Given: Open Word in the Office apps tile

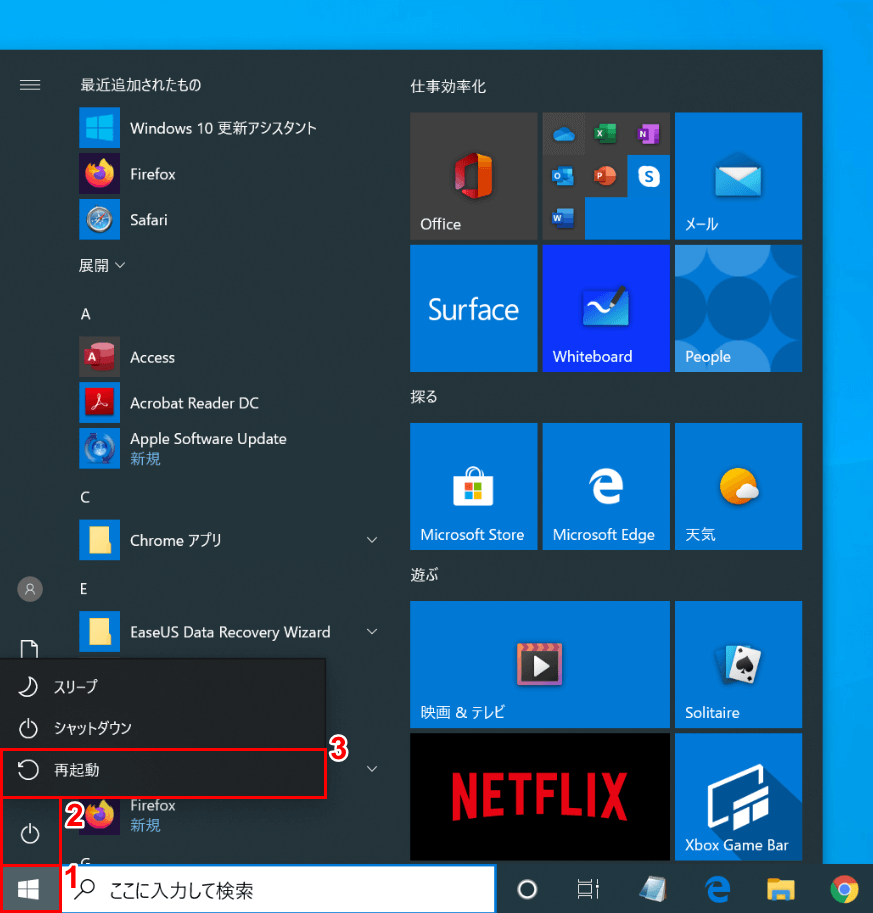Looking at the screenshot, I should tap(564, 218).
